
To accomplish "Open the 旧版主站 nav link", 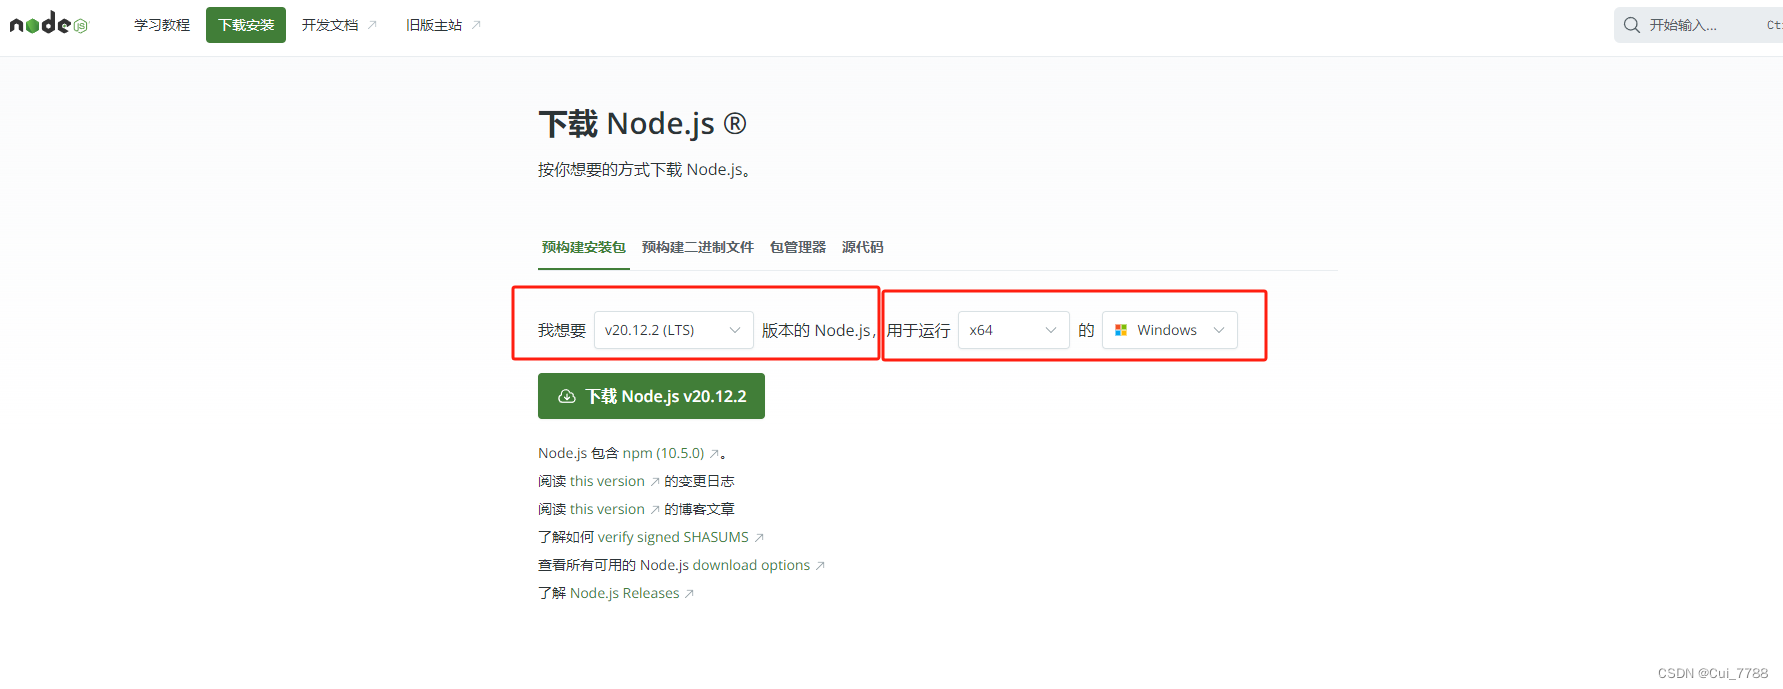I will 443,25.
